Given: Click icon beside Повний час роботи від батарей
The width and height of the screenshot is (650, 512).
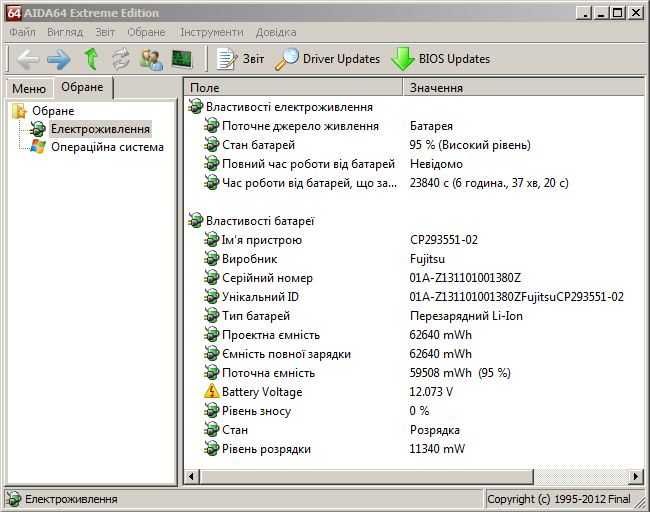Looking at the screenshot, I should click(211, 164).
